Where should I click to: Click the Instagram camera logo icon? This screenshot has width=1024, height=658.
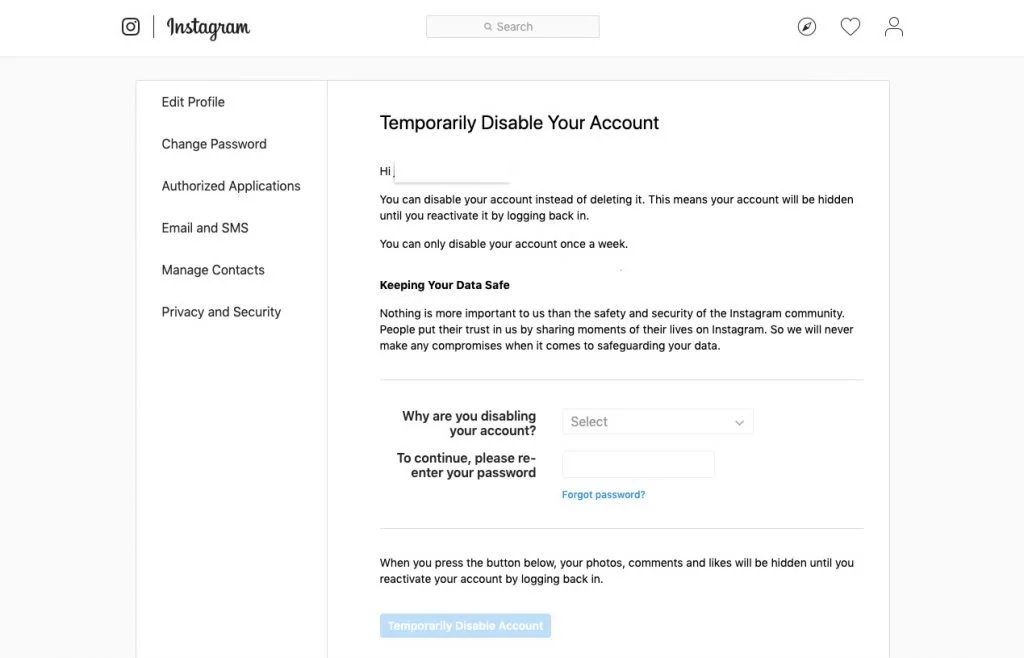131,27
